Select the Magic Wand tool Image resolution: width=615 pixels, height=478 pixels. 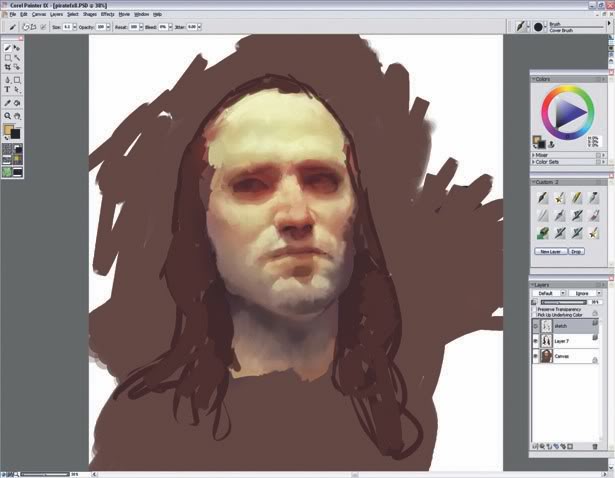[x=17, y=58]
